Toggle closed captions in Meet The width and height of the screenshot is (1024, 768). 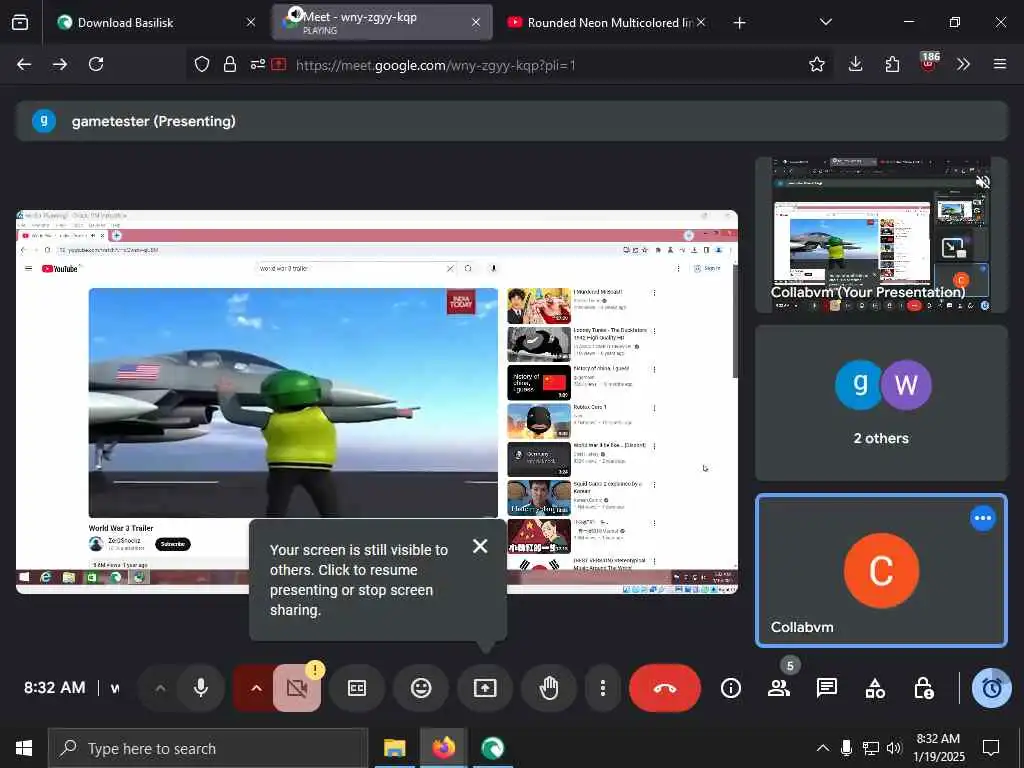357,688
